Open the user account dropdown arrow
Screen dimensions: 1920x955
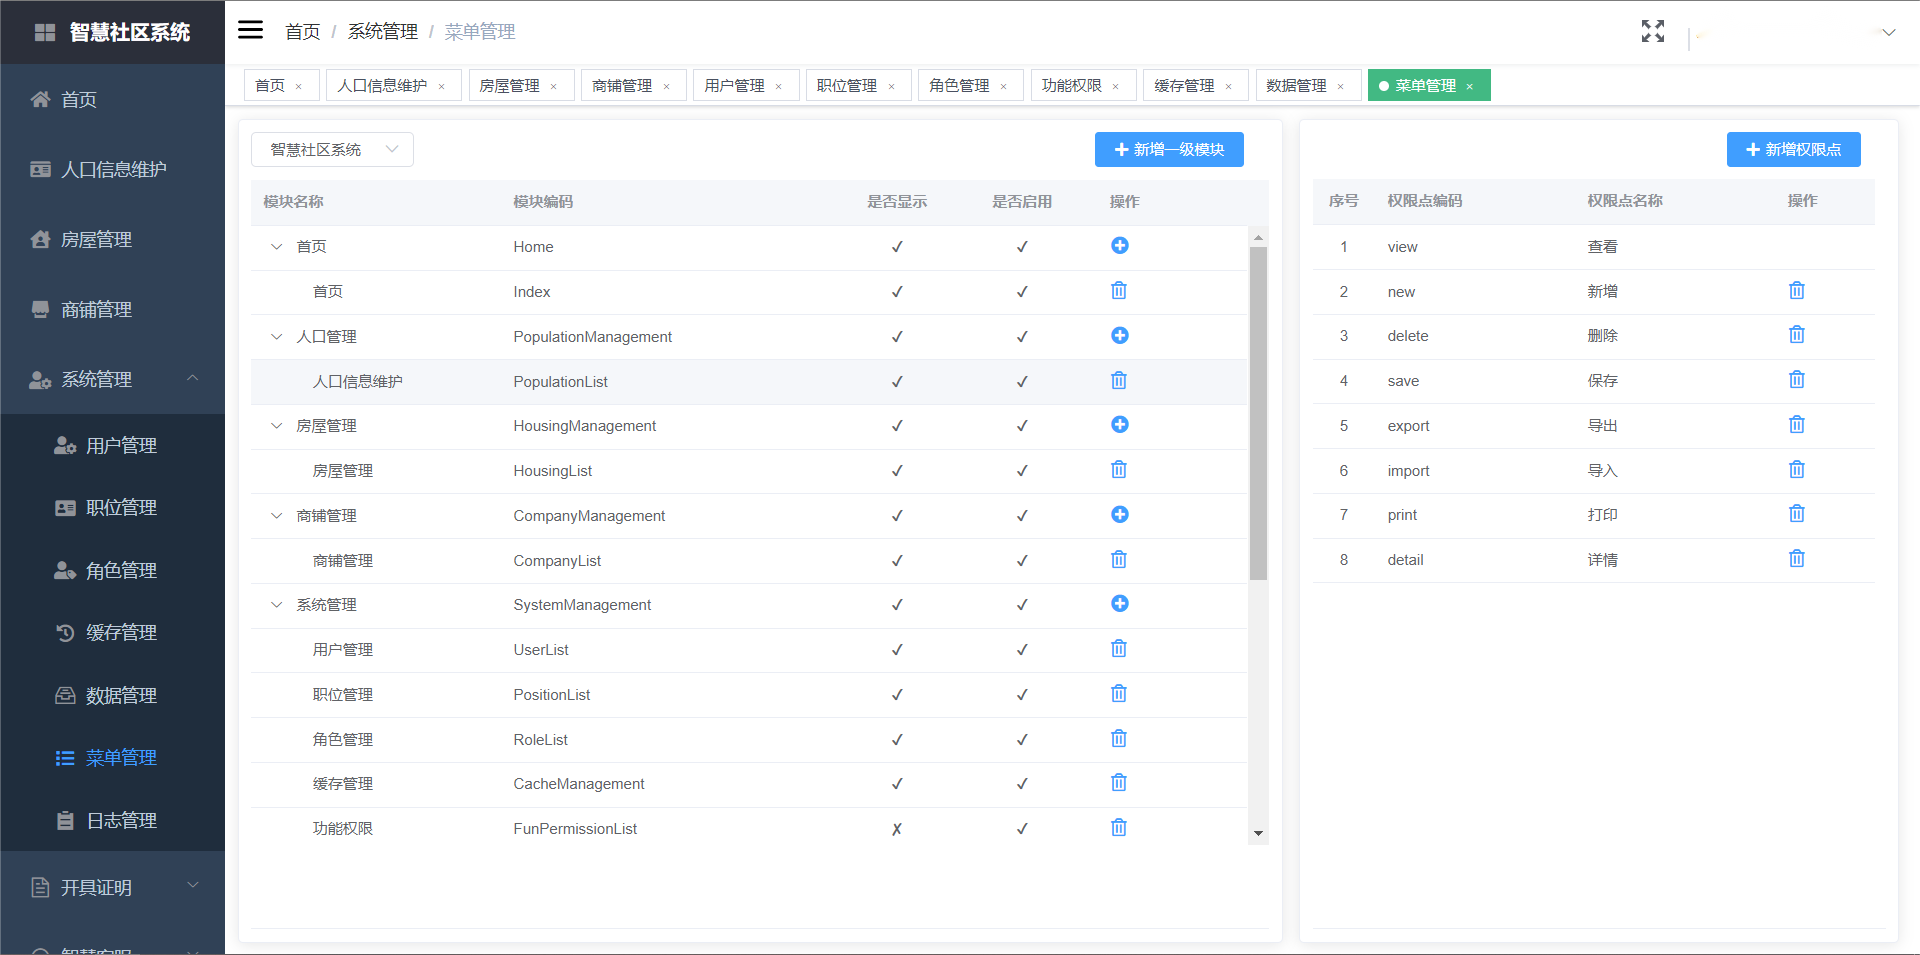point(1888,32)
